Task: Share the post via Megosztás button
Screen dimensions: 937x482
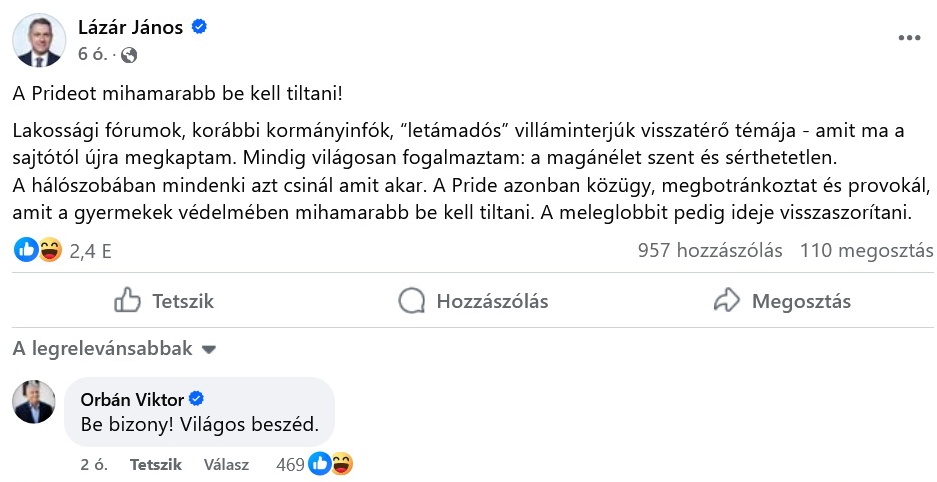Action: (781, 301)
